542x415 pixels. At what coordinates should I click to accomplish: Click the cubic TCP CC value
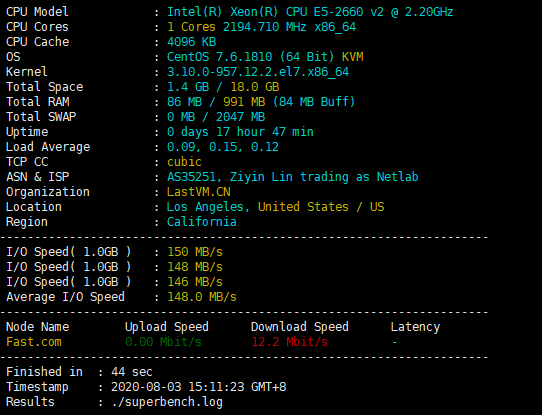(184, 162)
